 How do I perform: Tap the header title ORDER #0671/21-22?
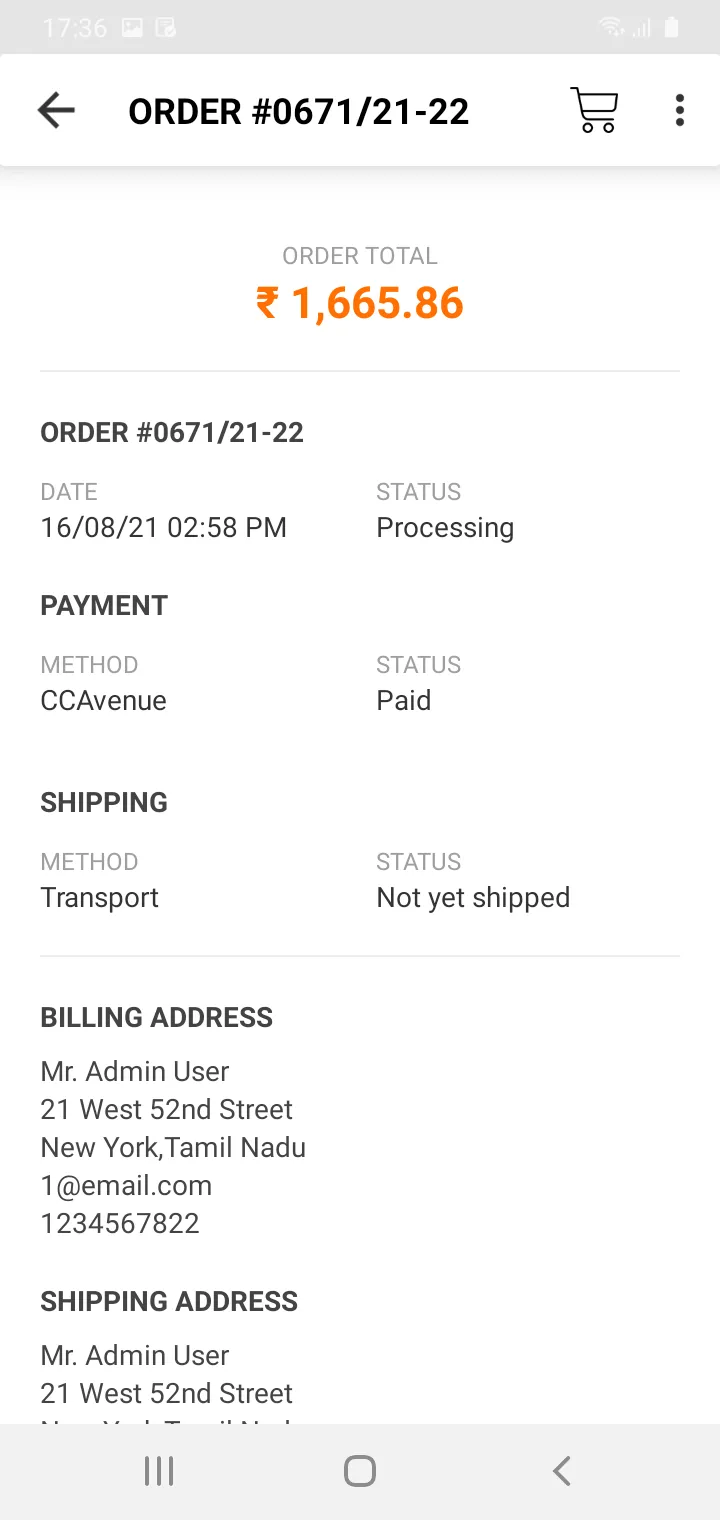point(299,111)
